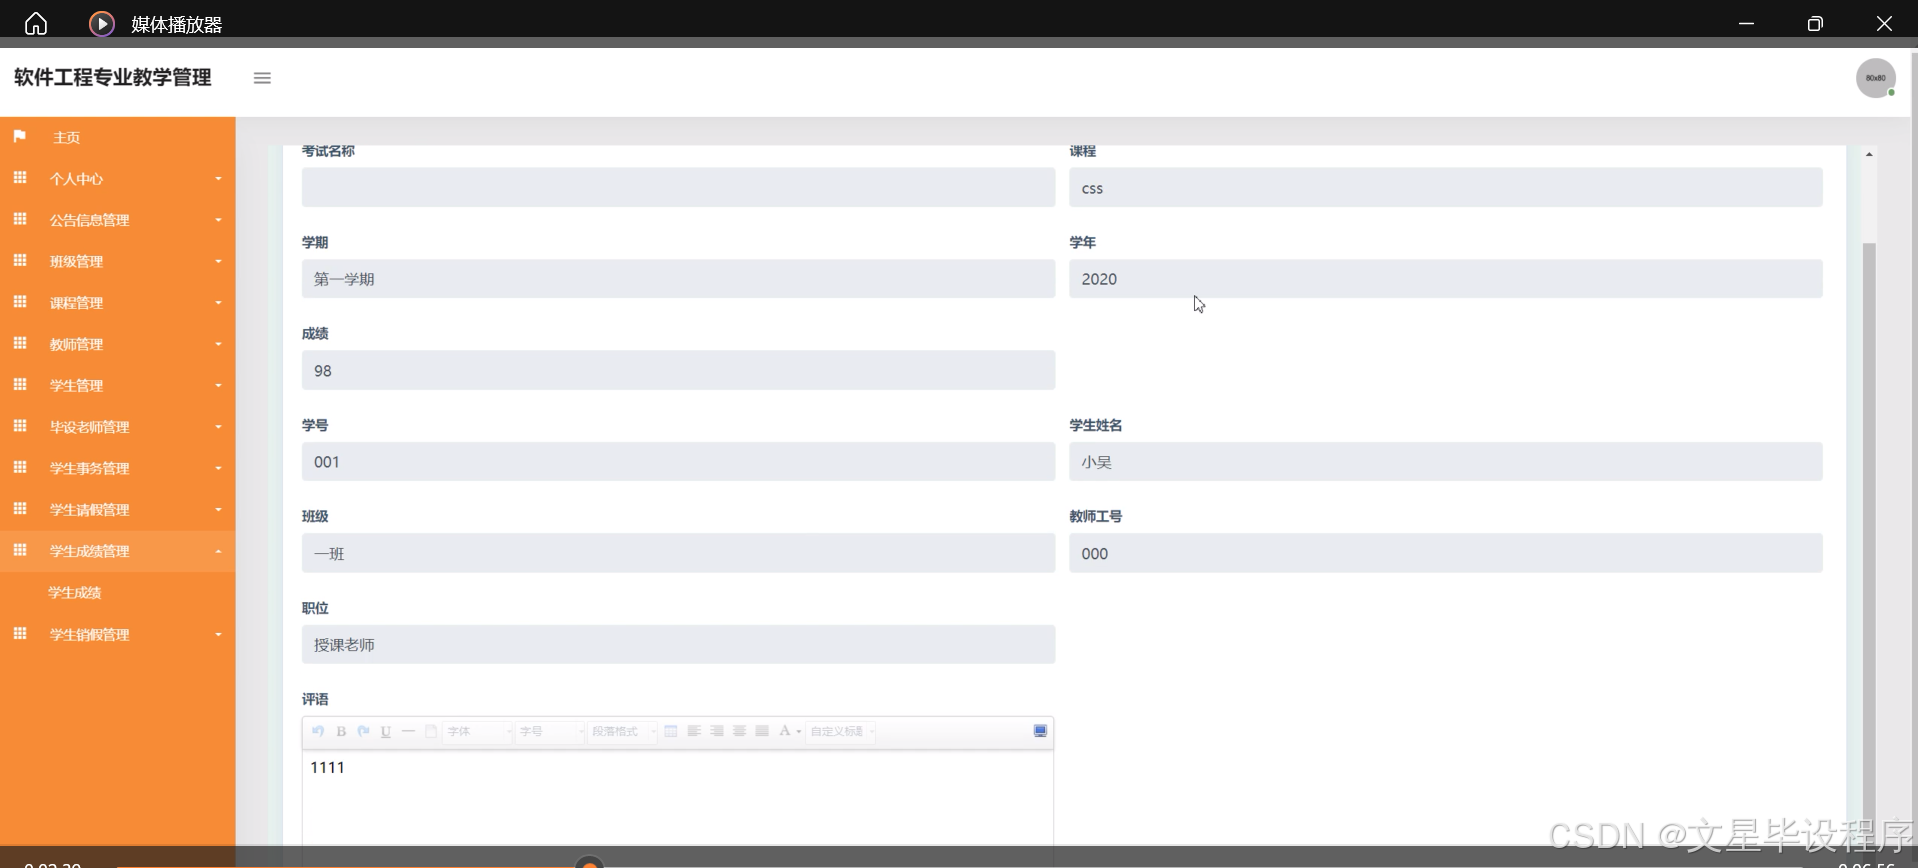Insert a horizontal line from the editor toolbar
Screen dimensions: 1918x868
coord(408,731)
